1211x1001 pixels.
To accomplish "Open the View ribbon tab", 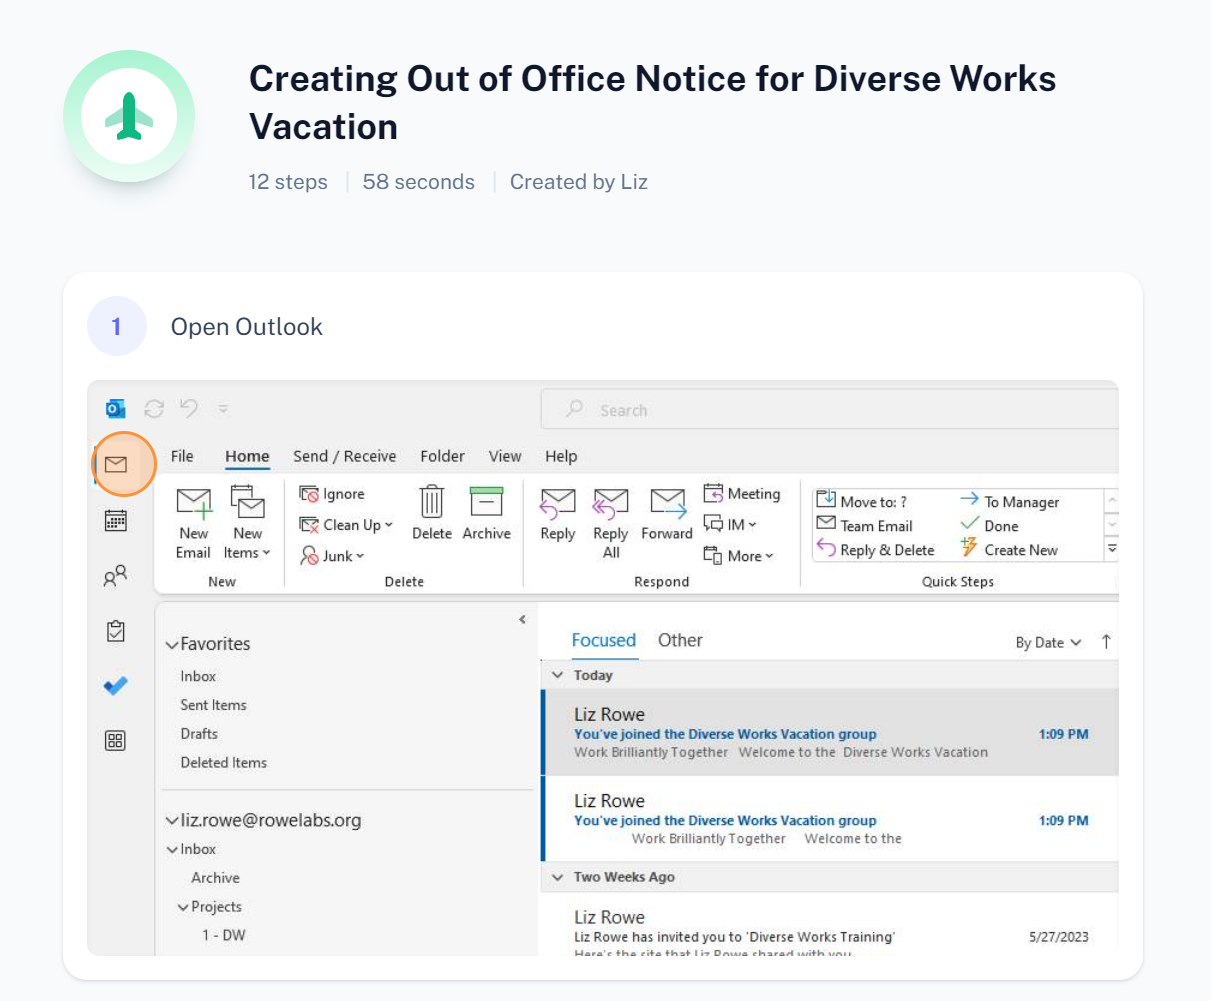I will click(505, 456).
